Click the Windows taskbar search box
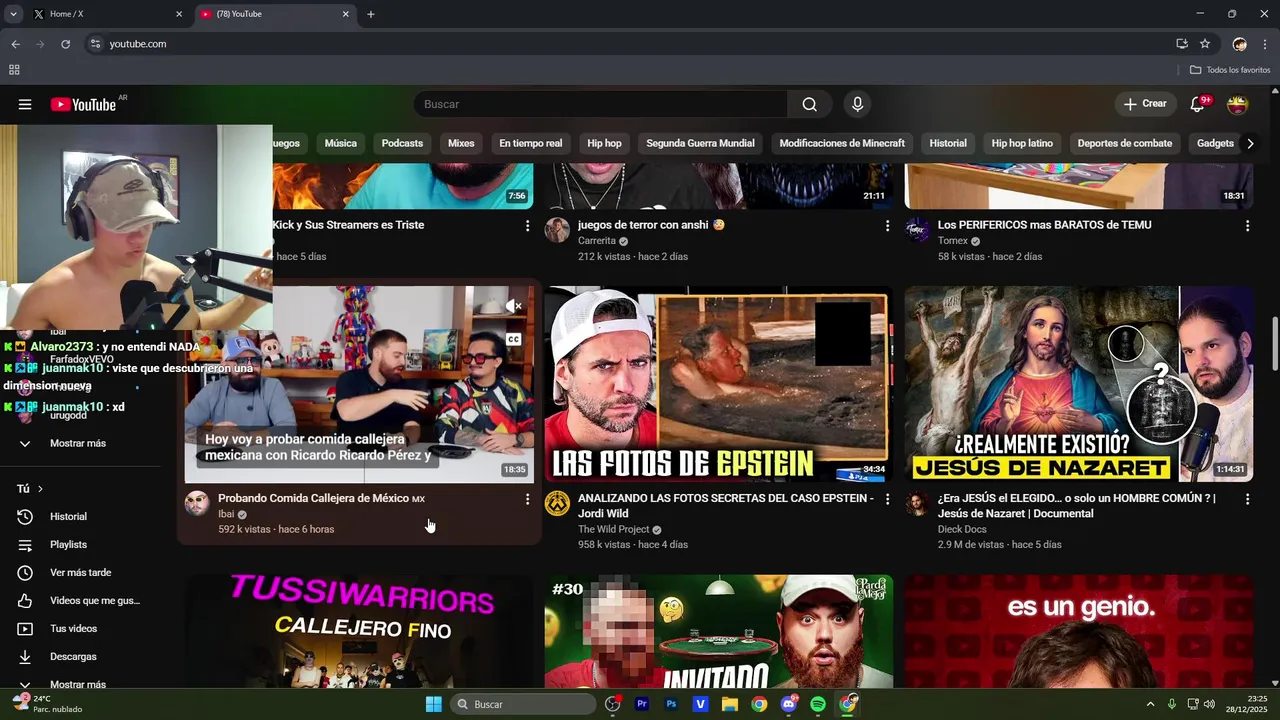Image resolution: width=1280 pixels, height=720 pixels. 524,704
